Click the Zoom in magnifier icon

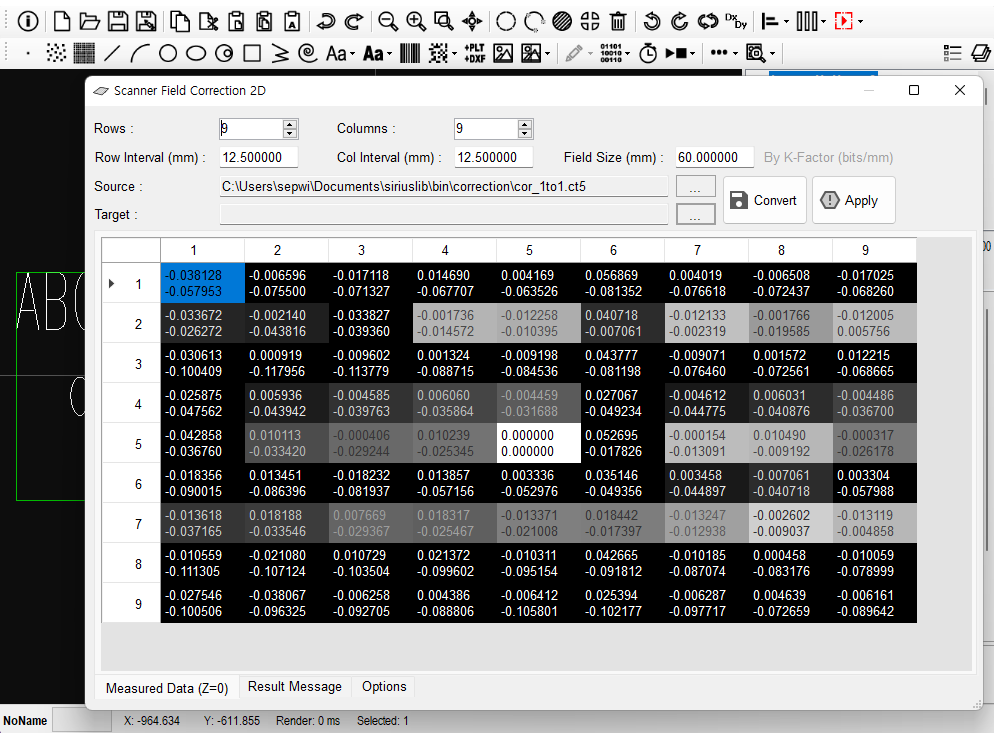(416, 21)
